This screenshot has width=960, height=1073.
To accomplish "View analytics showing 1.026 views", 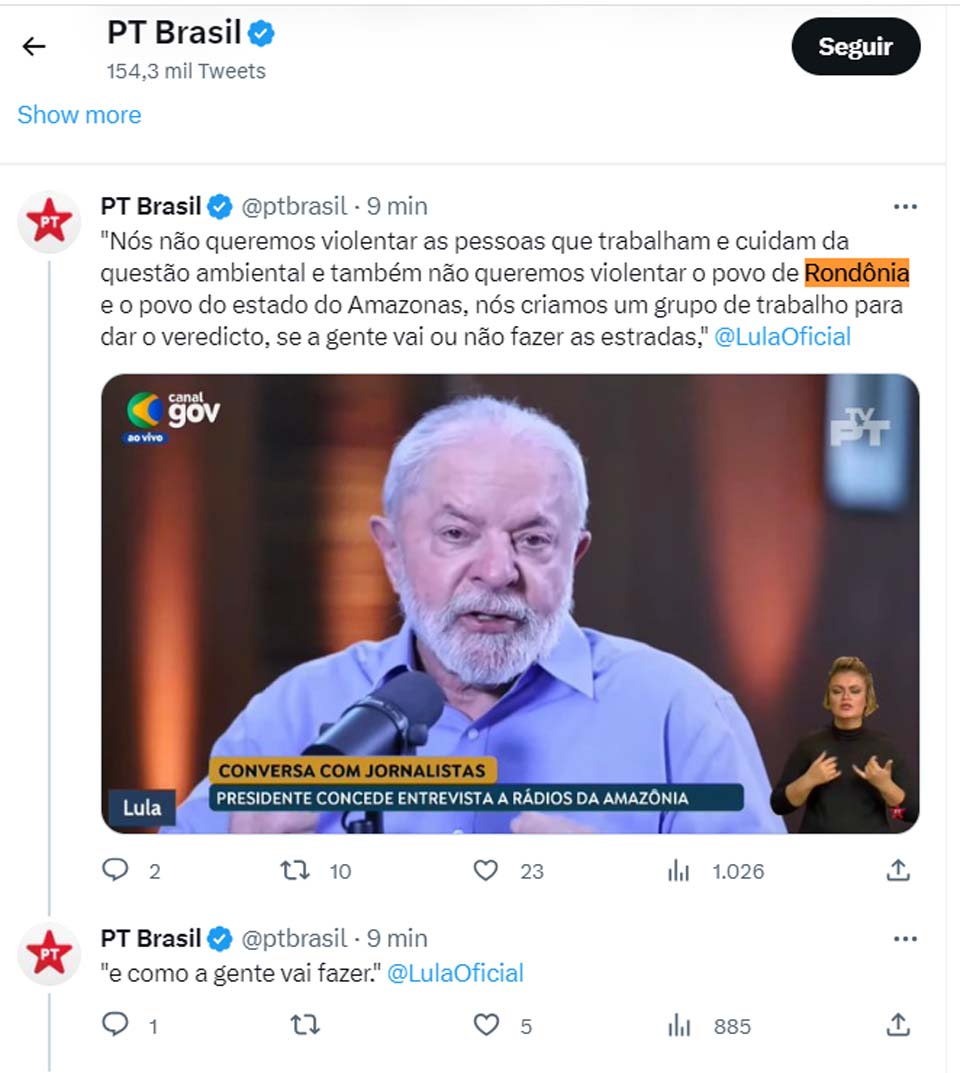I will tap(679, 871).
